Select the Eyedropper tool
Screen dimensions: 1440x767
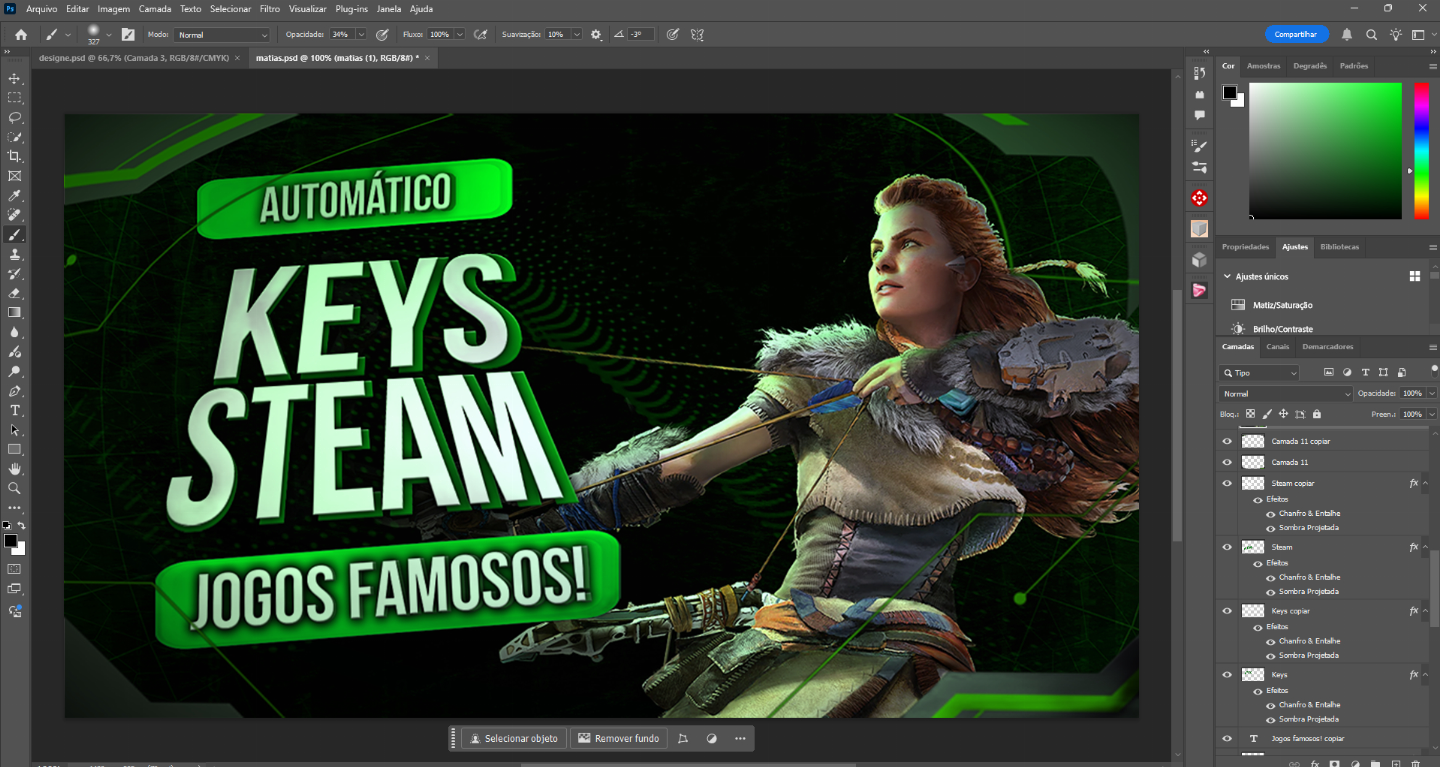tap(15, 195)
